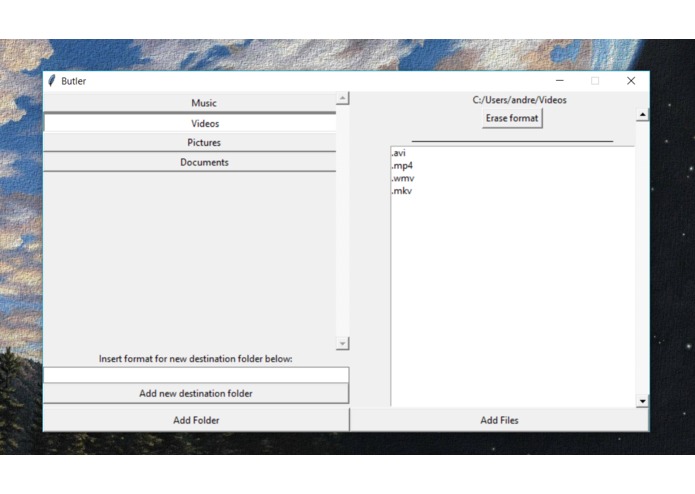Click the Butler feather window icon
Image resolution: width=695 pixels, height=494 pixels.
[x=52, y=81]
